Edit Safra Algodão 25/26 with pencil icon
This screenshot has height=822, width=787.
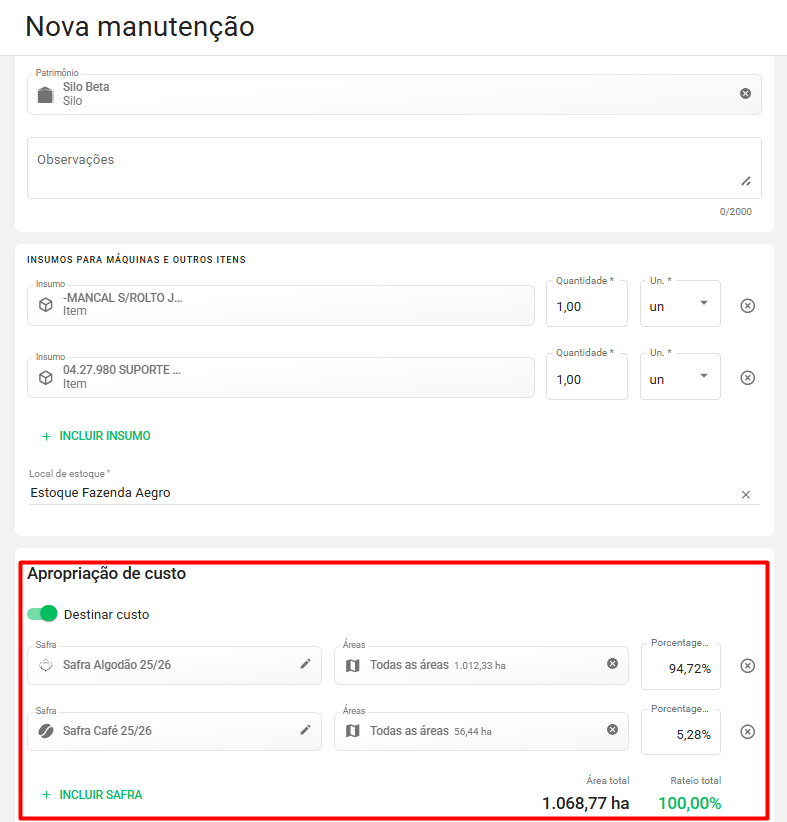[x=306, y=664]
